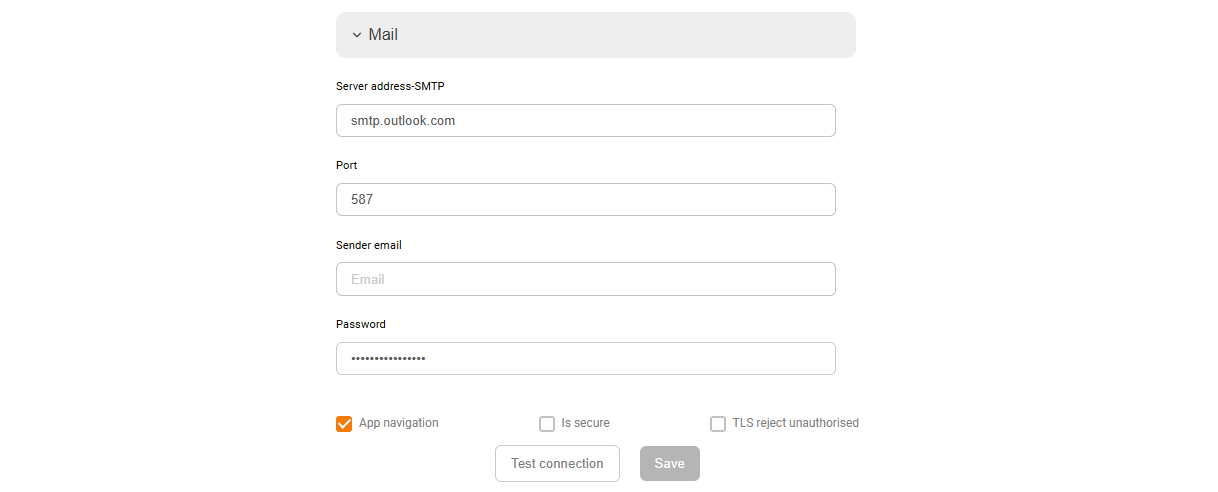Viewport: 1218px width, 492px height.
Task: Click the App navigation label text
Action: coord(398,423)
